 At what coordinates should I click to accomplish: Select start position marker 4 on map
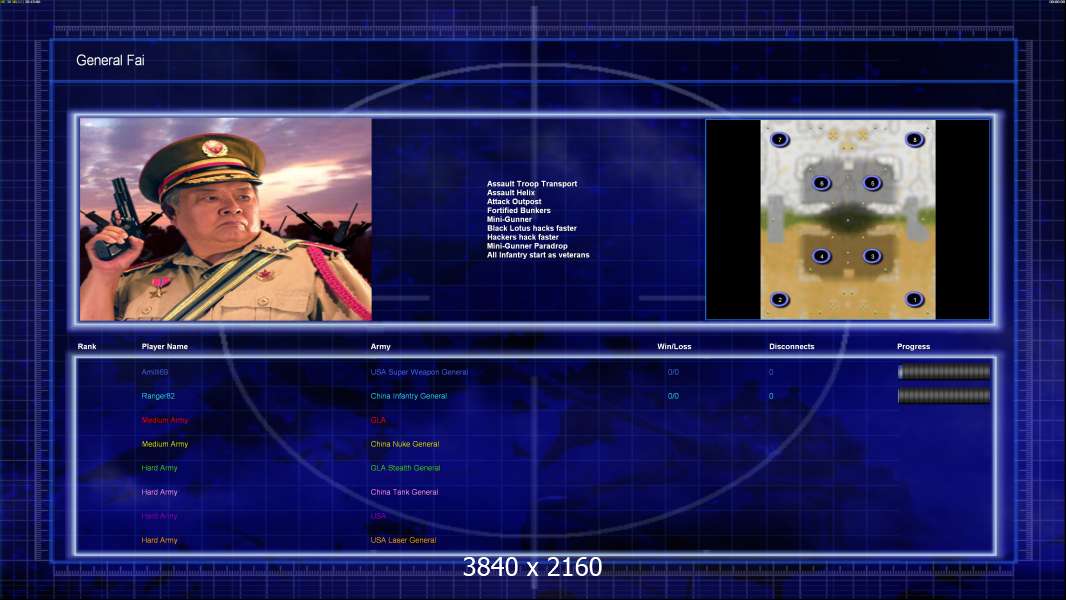coord(822,256)
